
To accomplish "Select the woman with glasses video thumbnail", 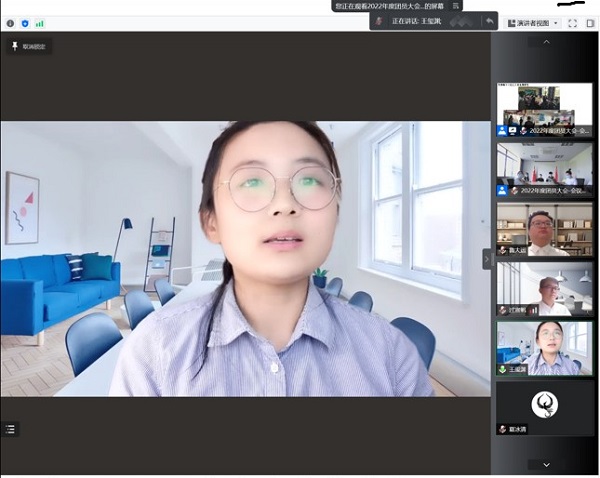I will (545, 348).
